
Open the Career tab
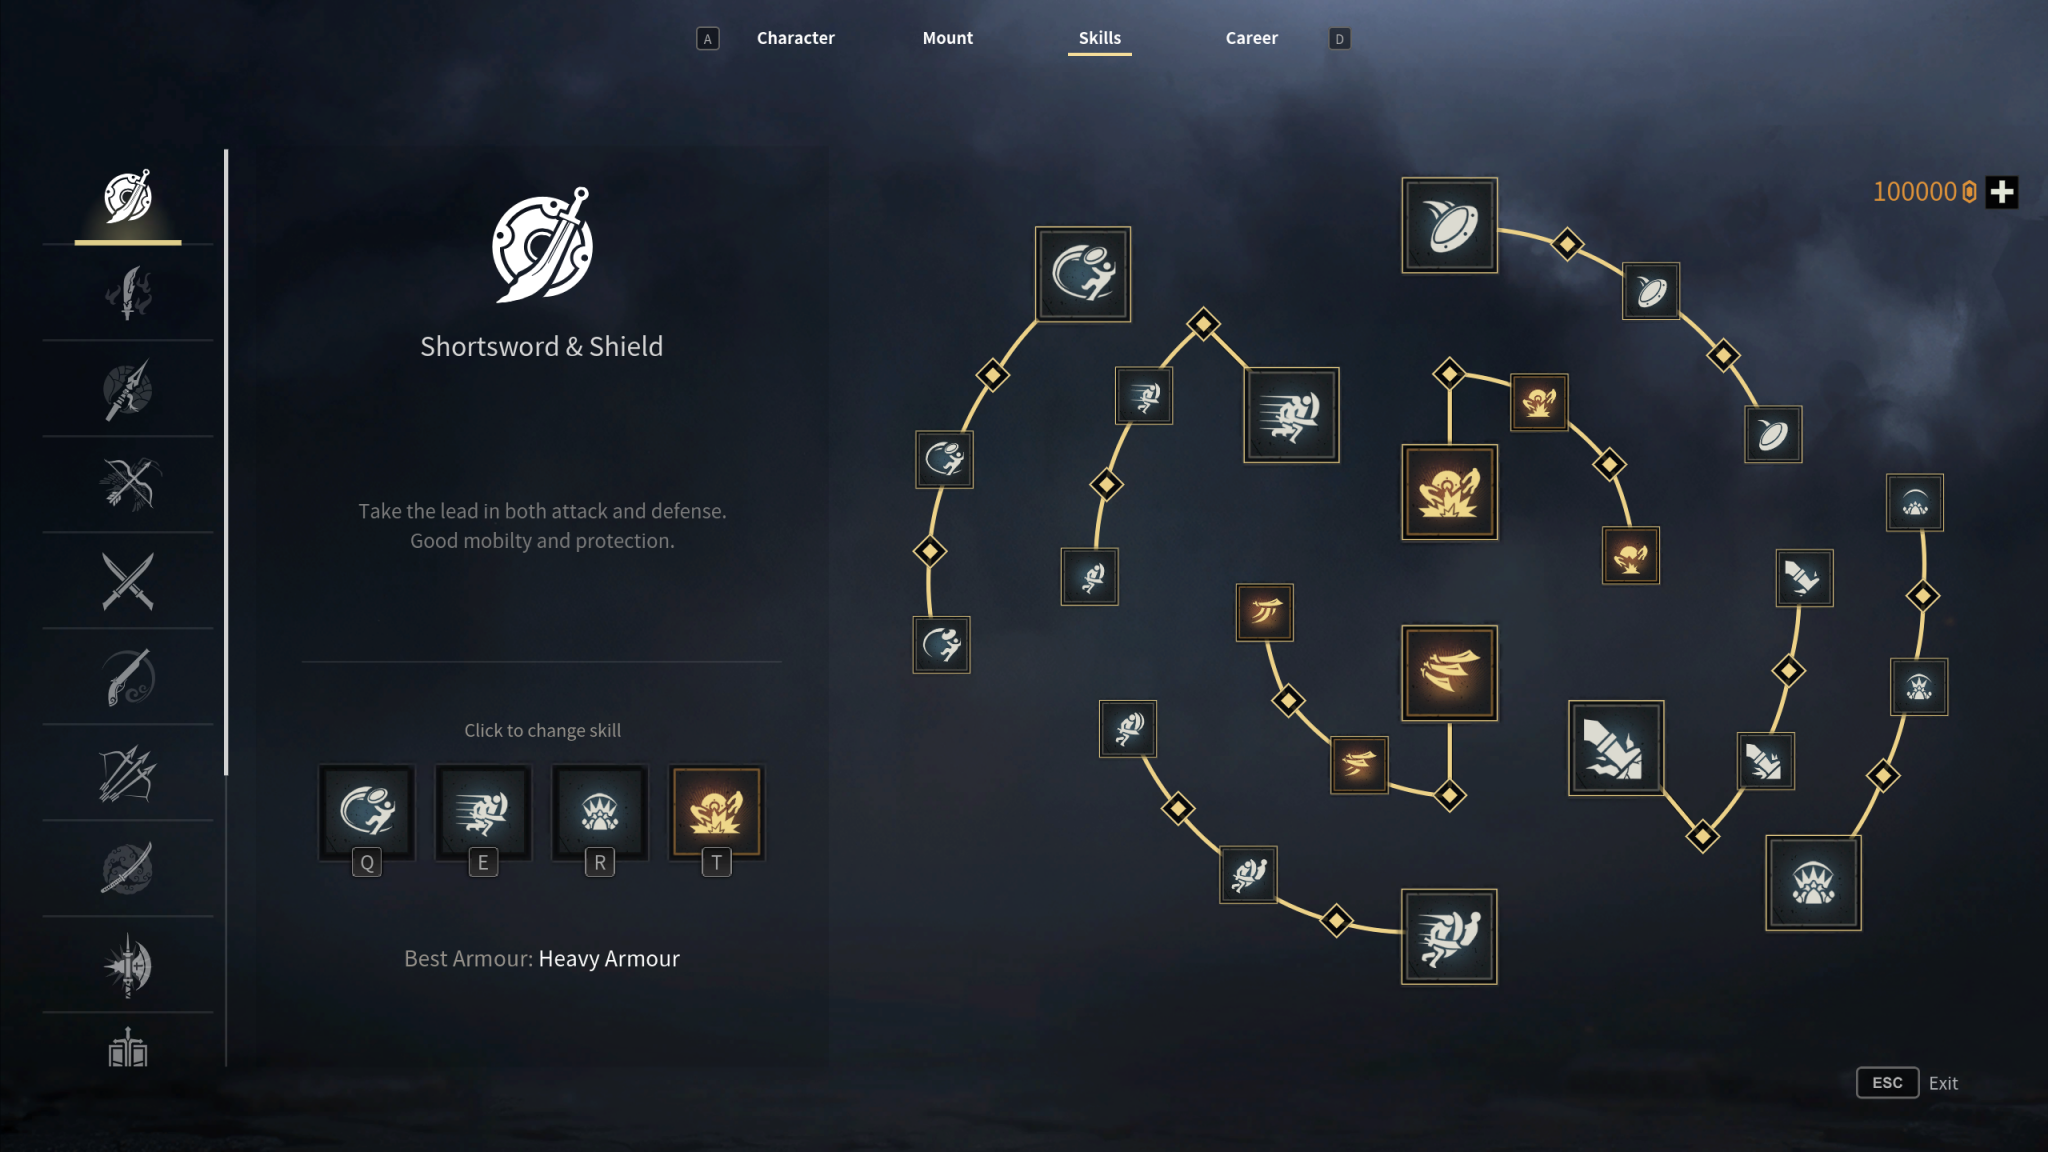pos(1251,38)
